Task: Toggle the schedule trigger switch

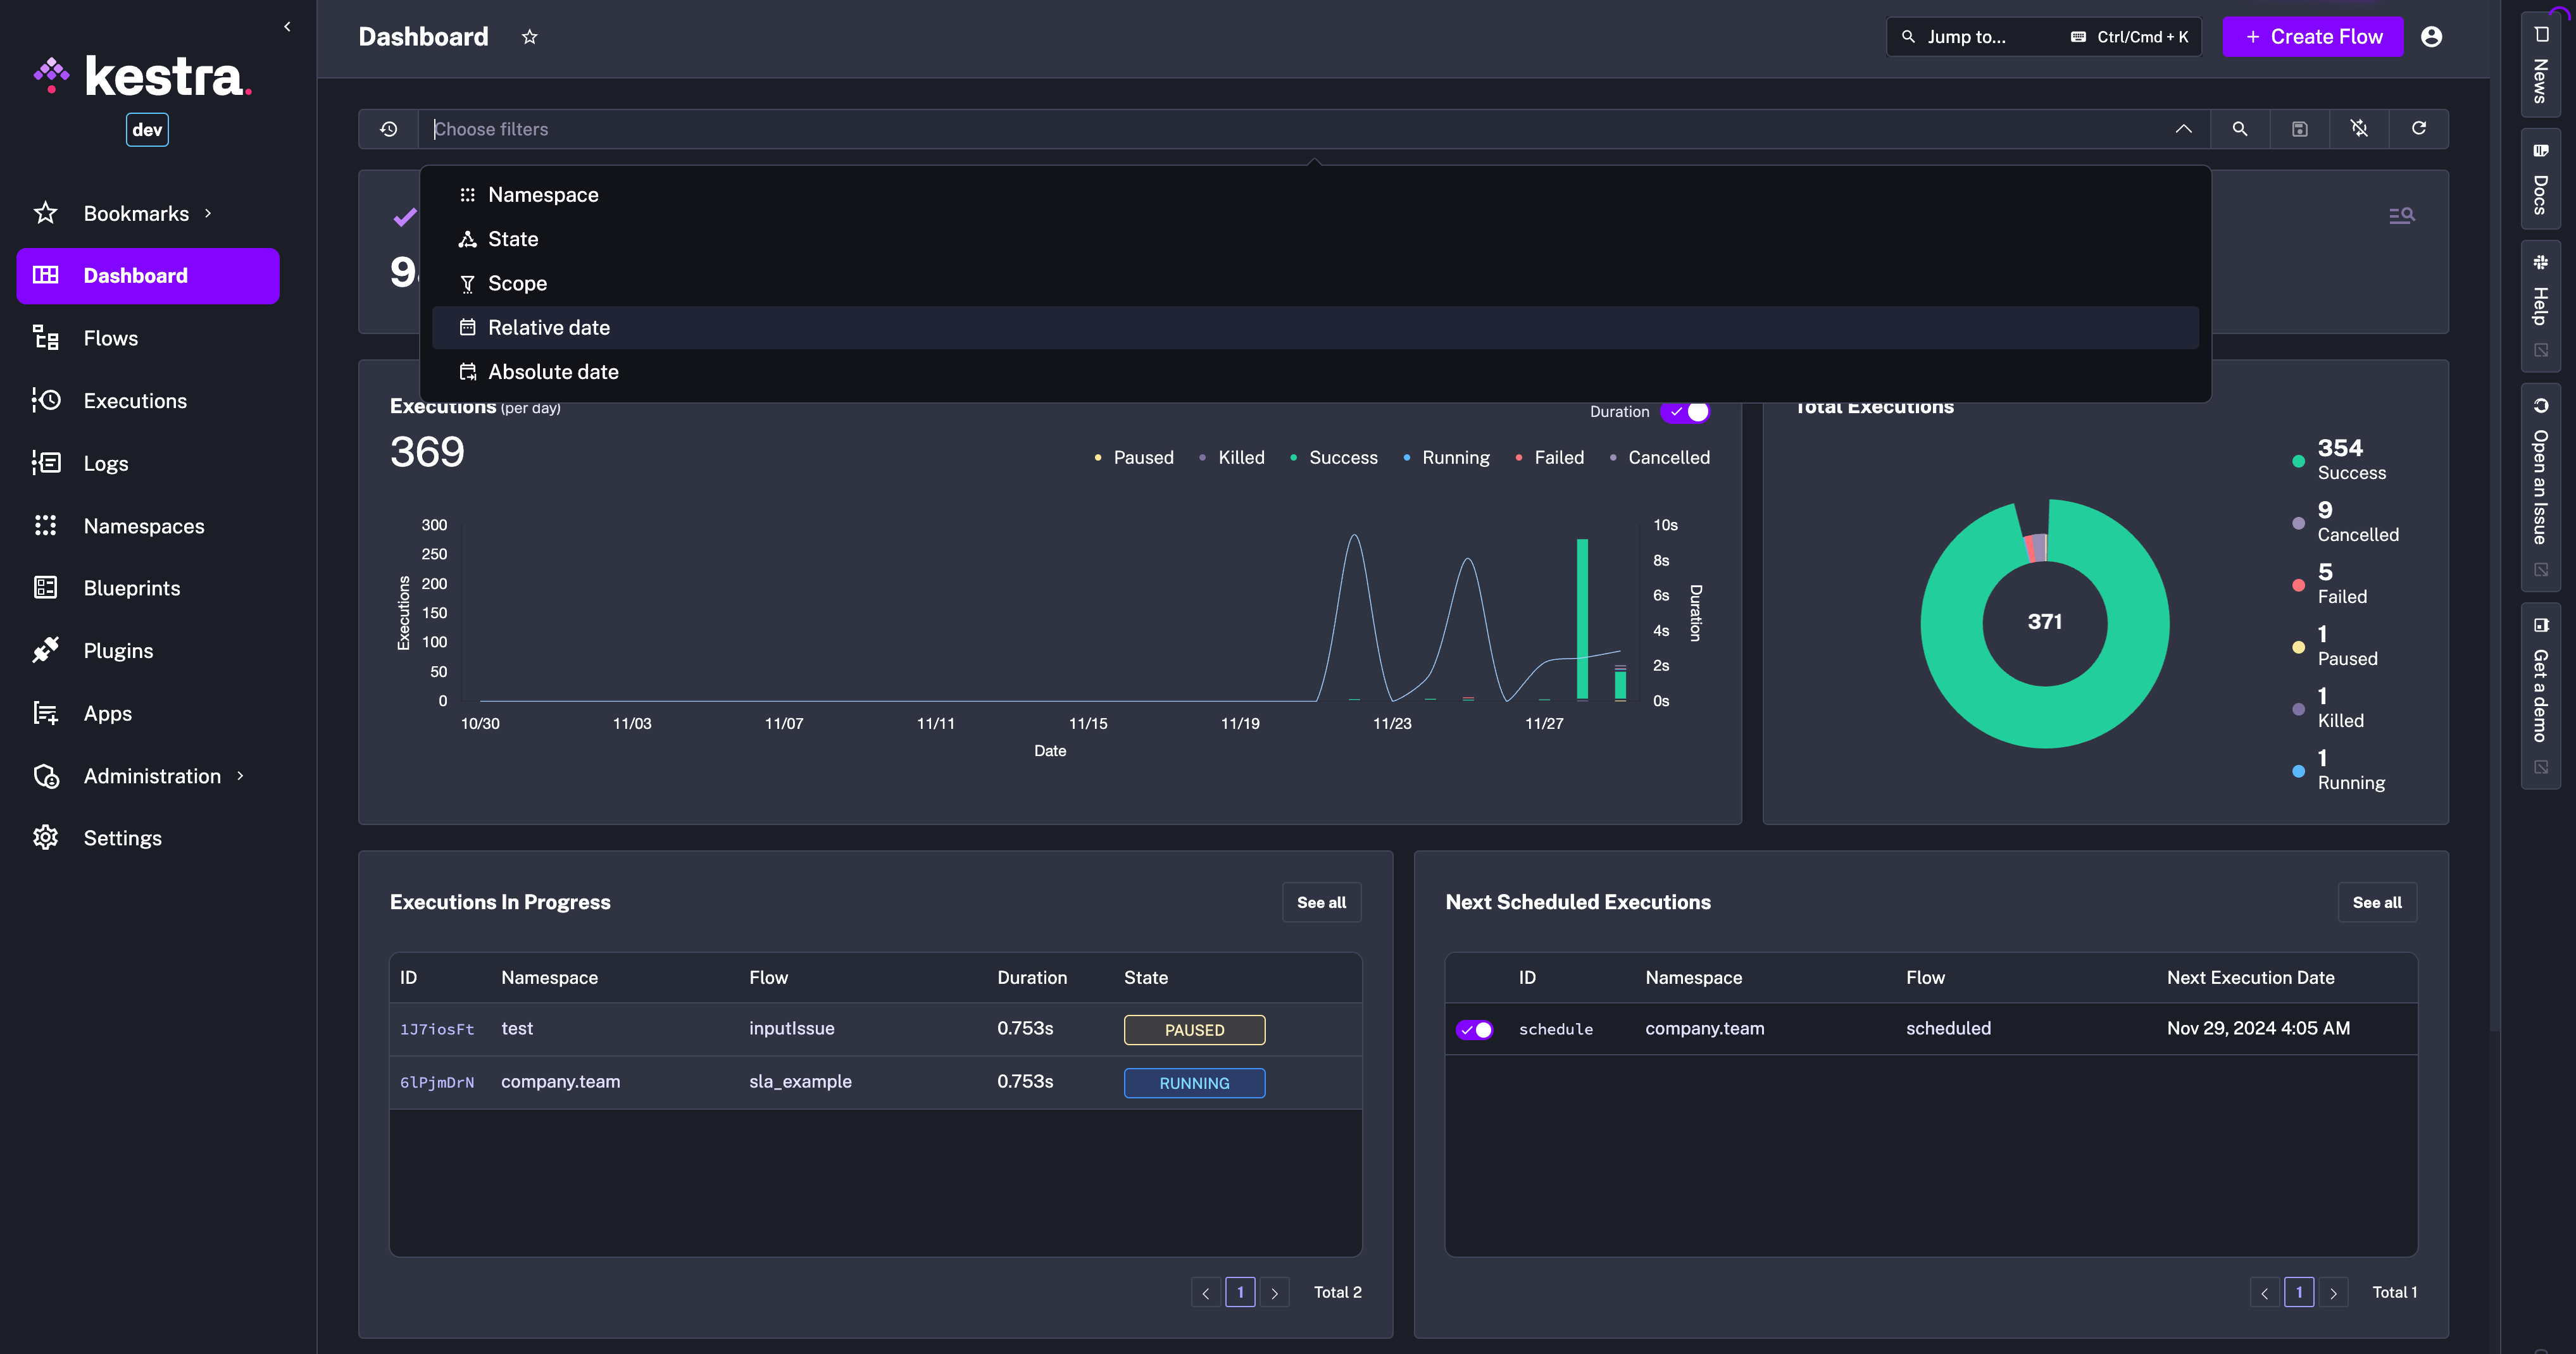Action: point(1474,1029)
